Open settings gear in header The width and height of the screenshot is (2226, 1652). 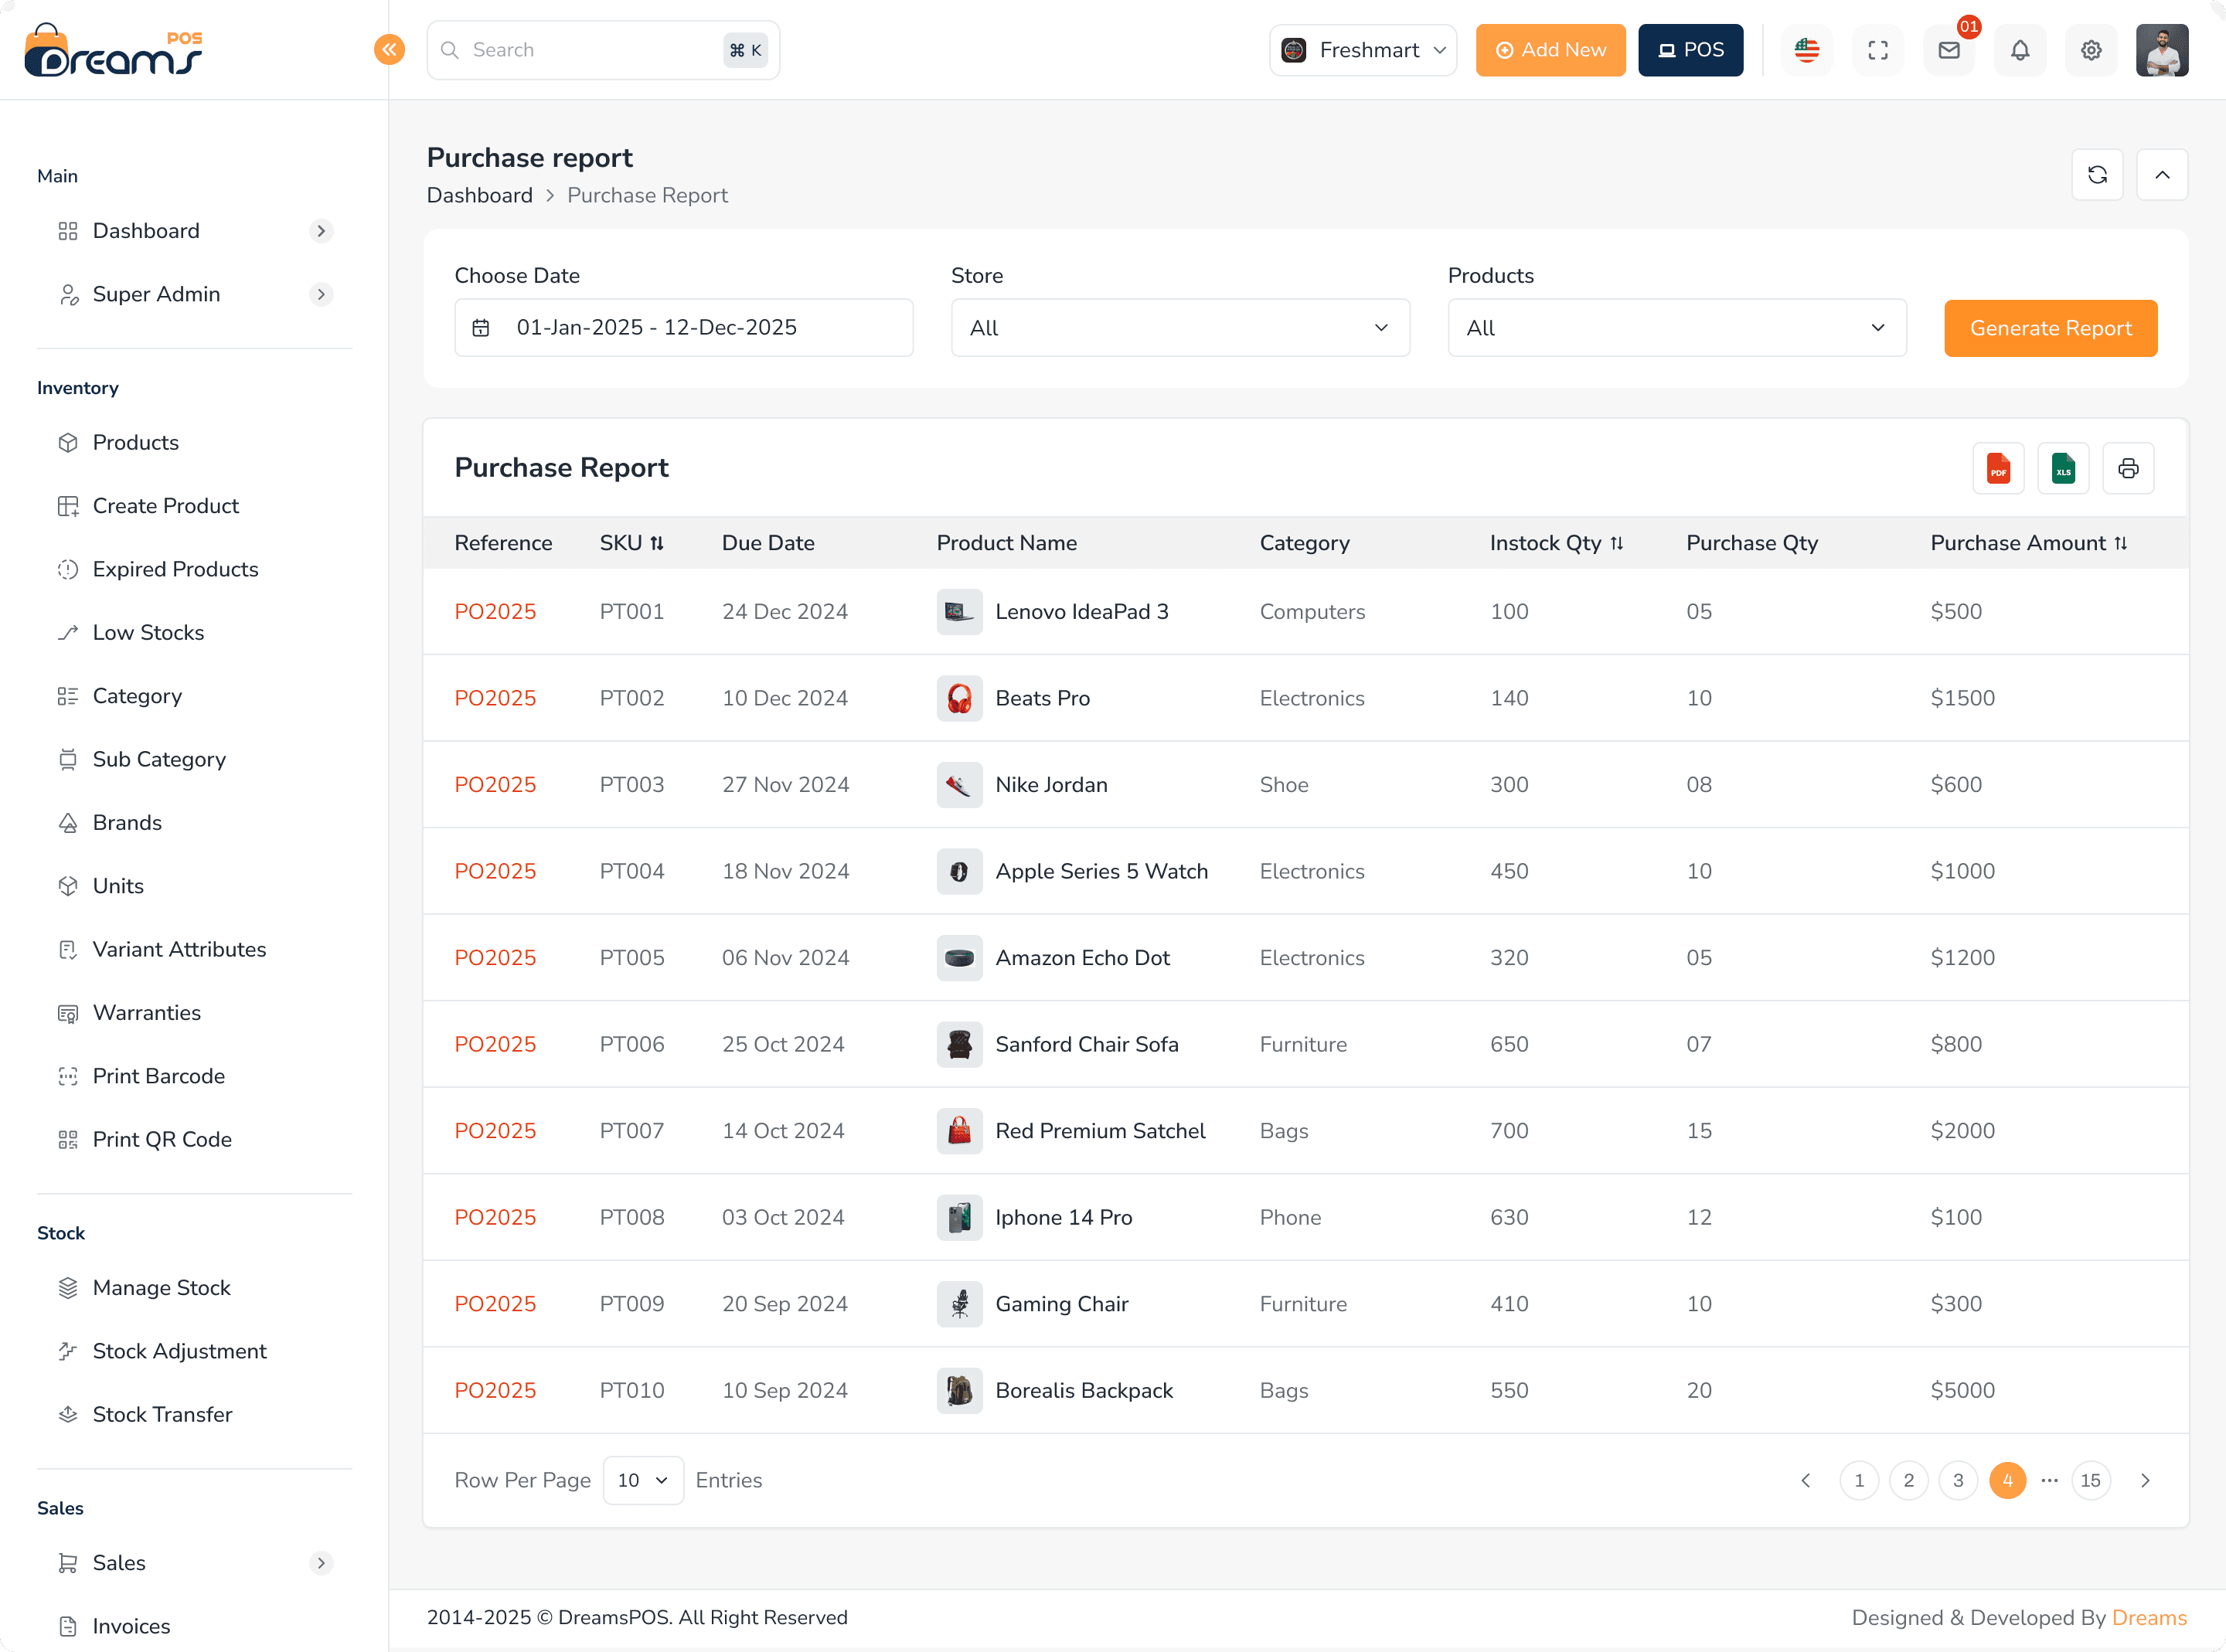pyautogui.click(x=2090, y=50)
